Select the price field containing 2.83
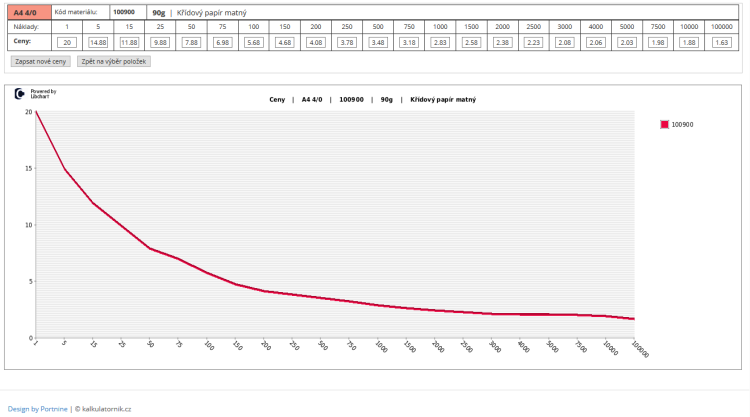Image resolution: width=750 pixels, height=417 pixels. click(x=440, y=43)
